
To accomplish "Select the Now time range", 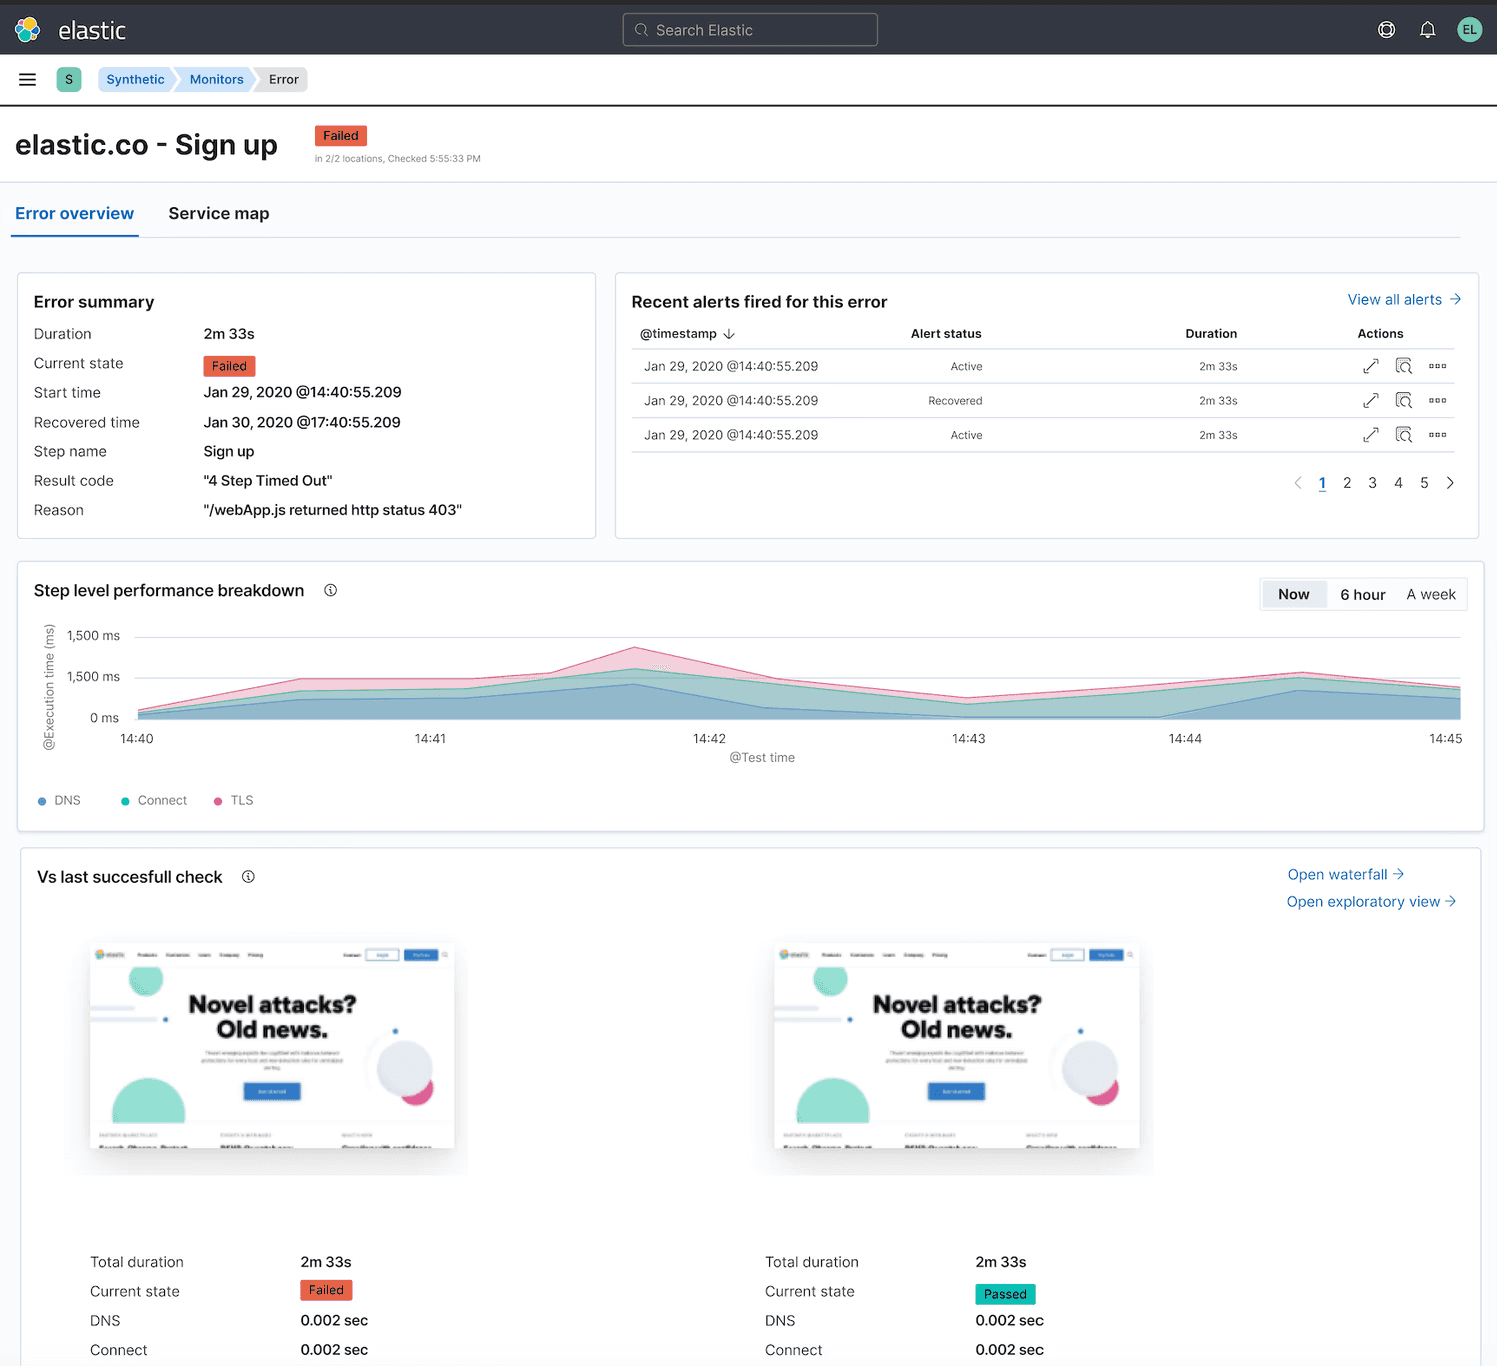I will pos(1294,594).
